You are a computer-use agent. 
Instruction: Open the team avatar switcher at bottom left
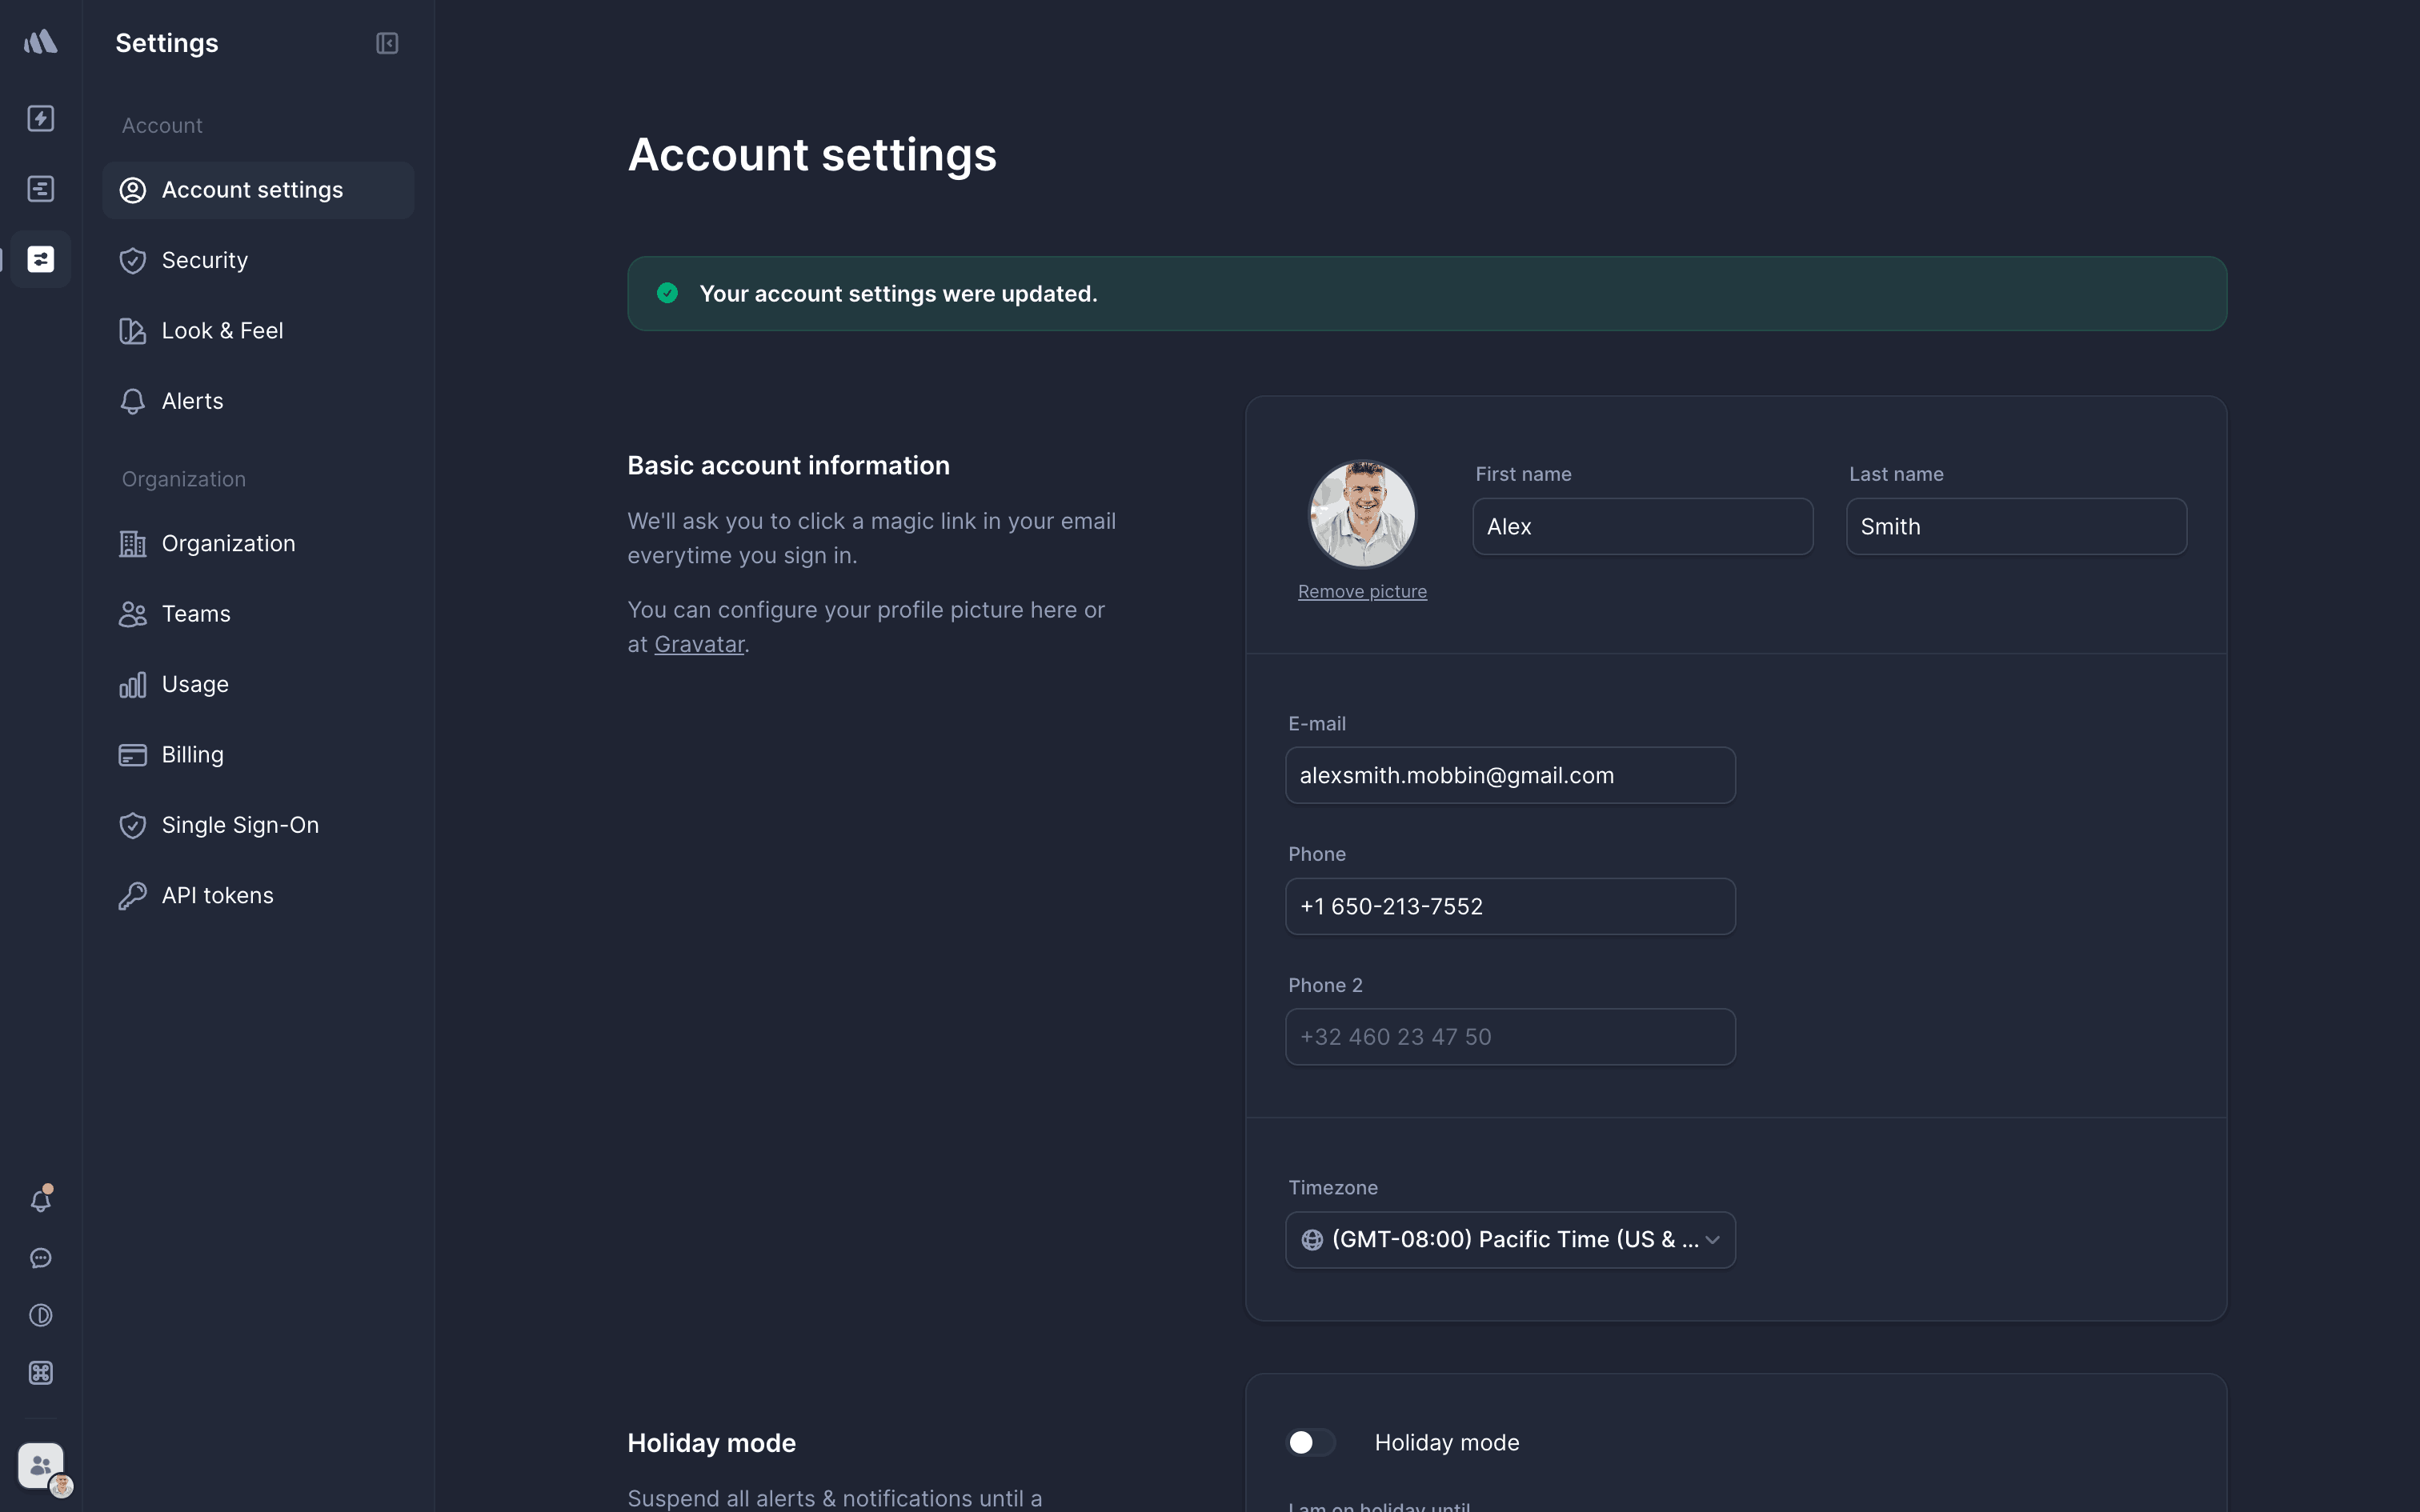pyautogui.click(x=41, y=1466)
